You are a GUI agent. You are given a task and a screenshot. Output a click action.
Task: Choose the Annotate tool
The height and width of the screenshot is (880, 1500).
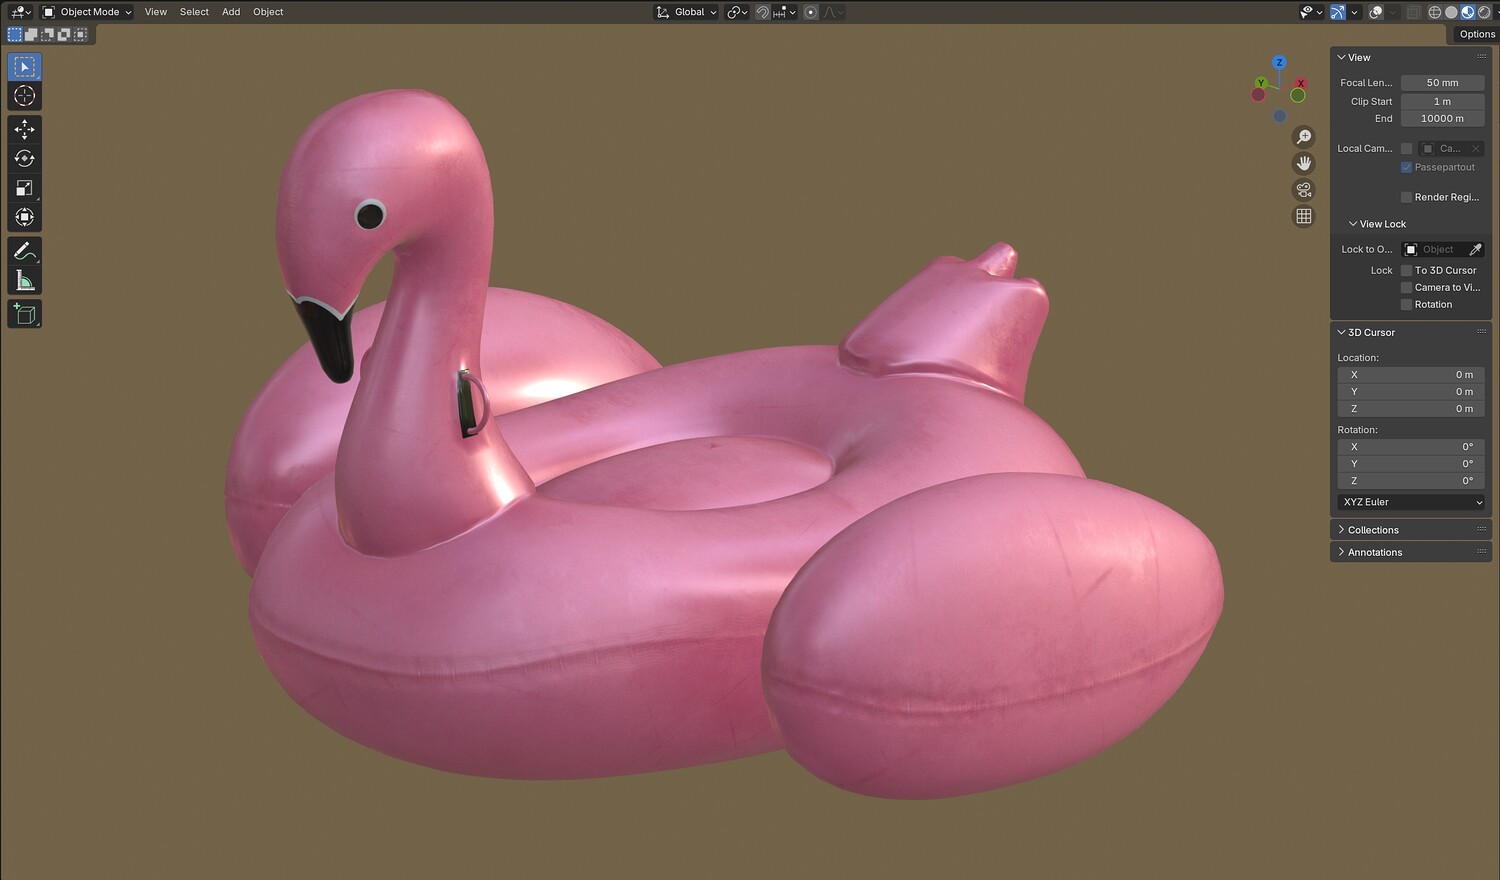pyautogui.click(x=25, y=251)
